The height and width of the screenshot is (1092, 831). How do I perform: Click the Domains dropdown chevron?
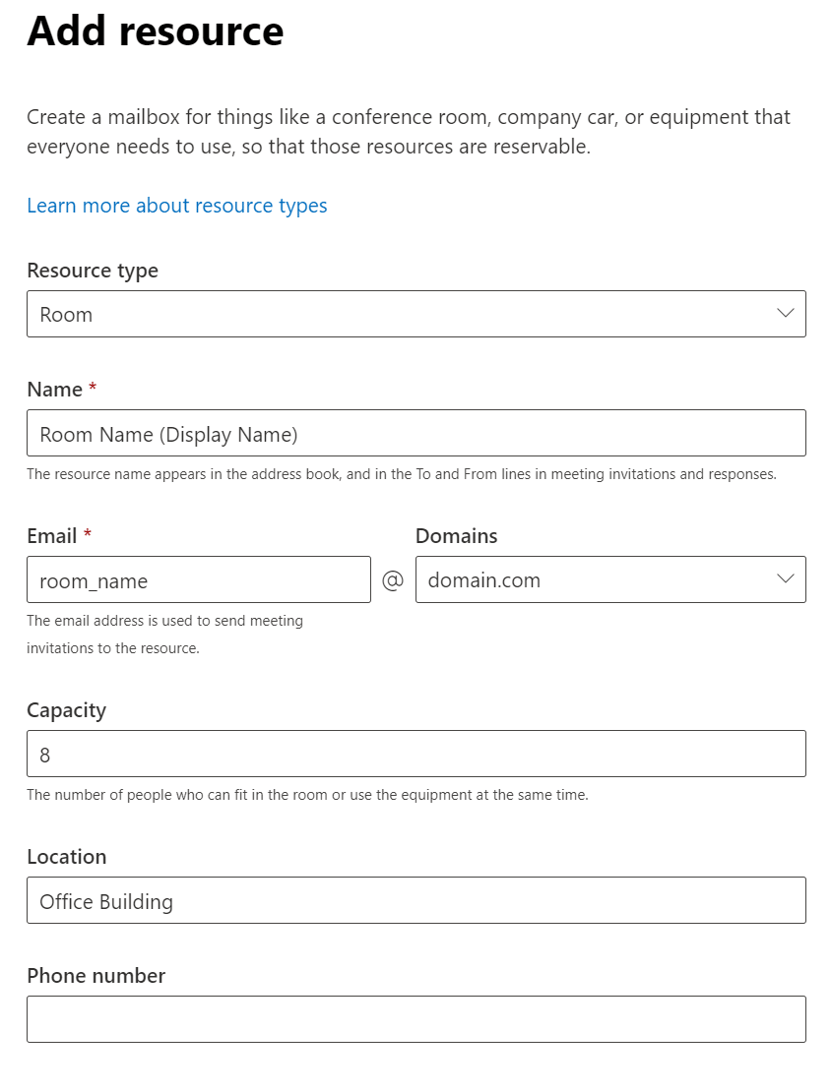(785, 579)
